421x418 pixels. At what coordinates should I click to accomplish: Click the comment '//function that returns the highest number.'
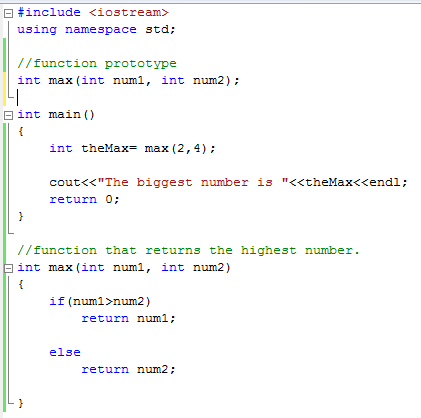click(188, 250)
